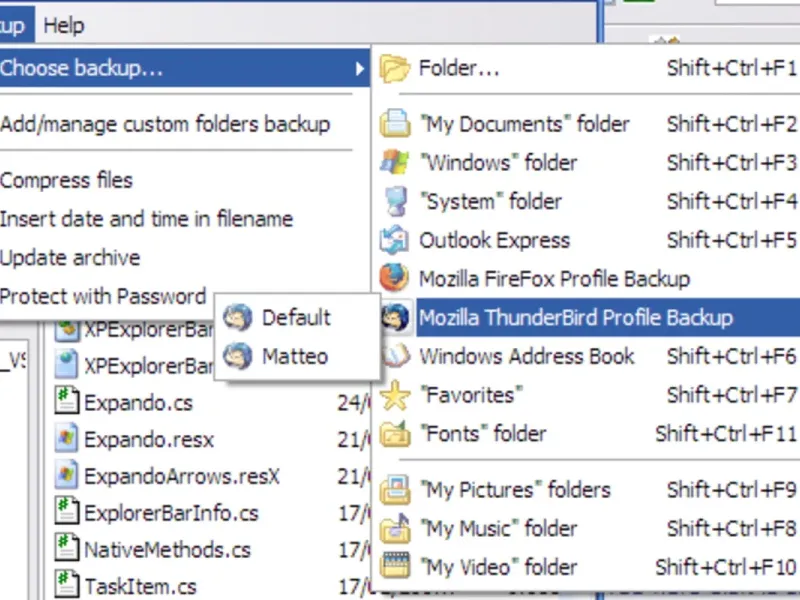800x600 pixels.
Task: Click the Favorites star icon
Action: coord(396,396)
